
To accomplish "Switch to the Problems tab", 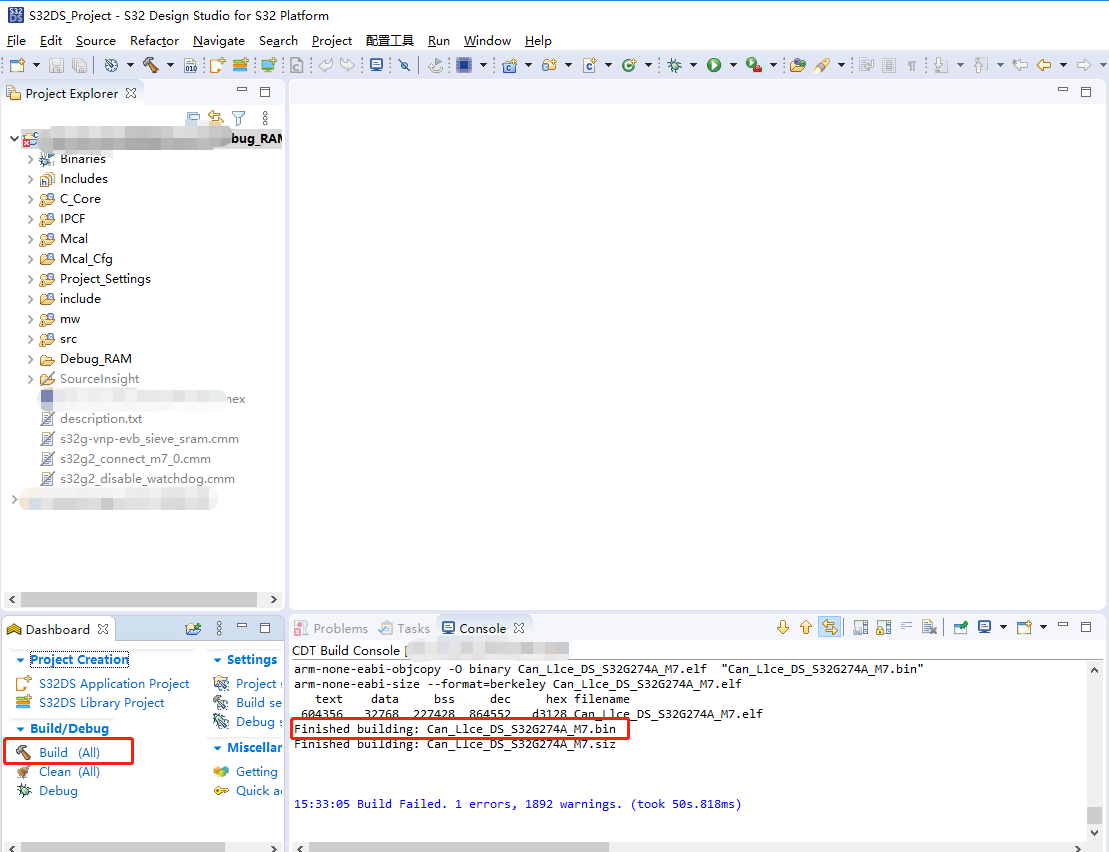I will pyautogui.click(x=339, y=628).
